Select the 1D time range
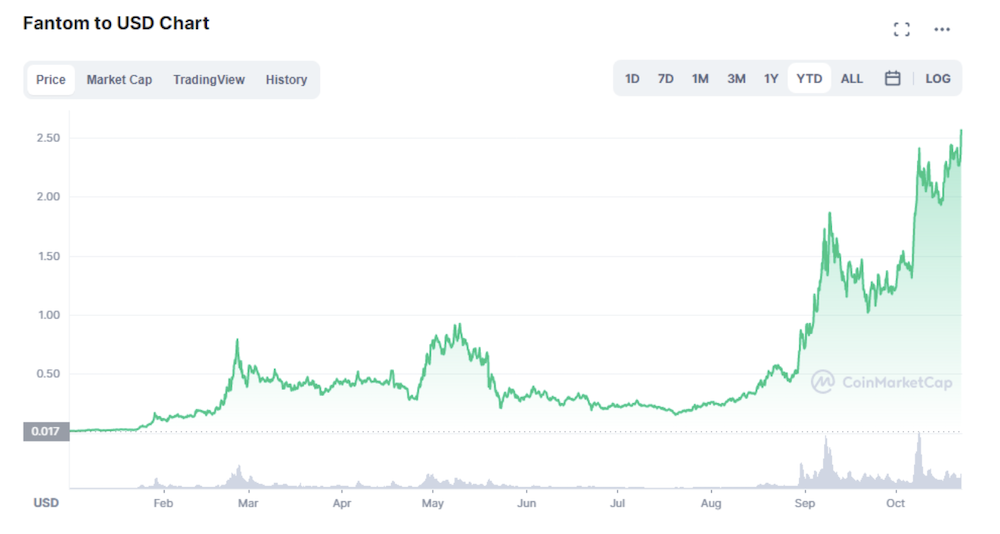Image resolution: width=1000 pixels, height=534 pixels. point(632,78)
